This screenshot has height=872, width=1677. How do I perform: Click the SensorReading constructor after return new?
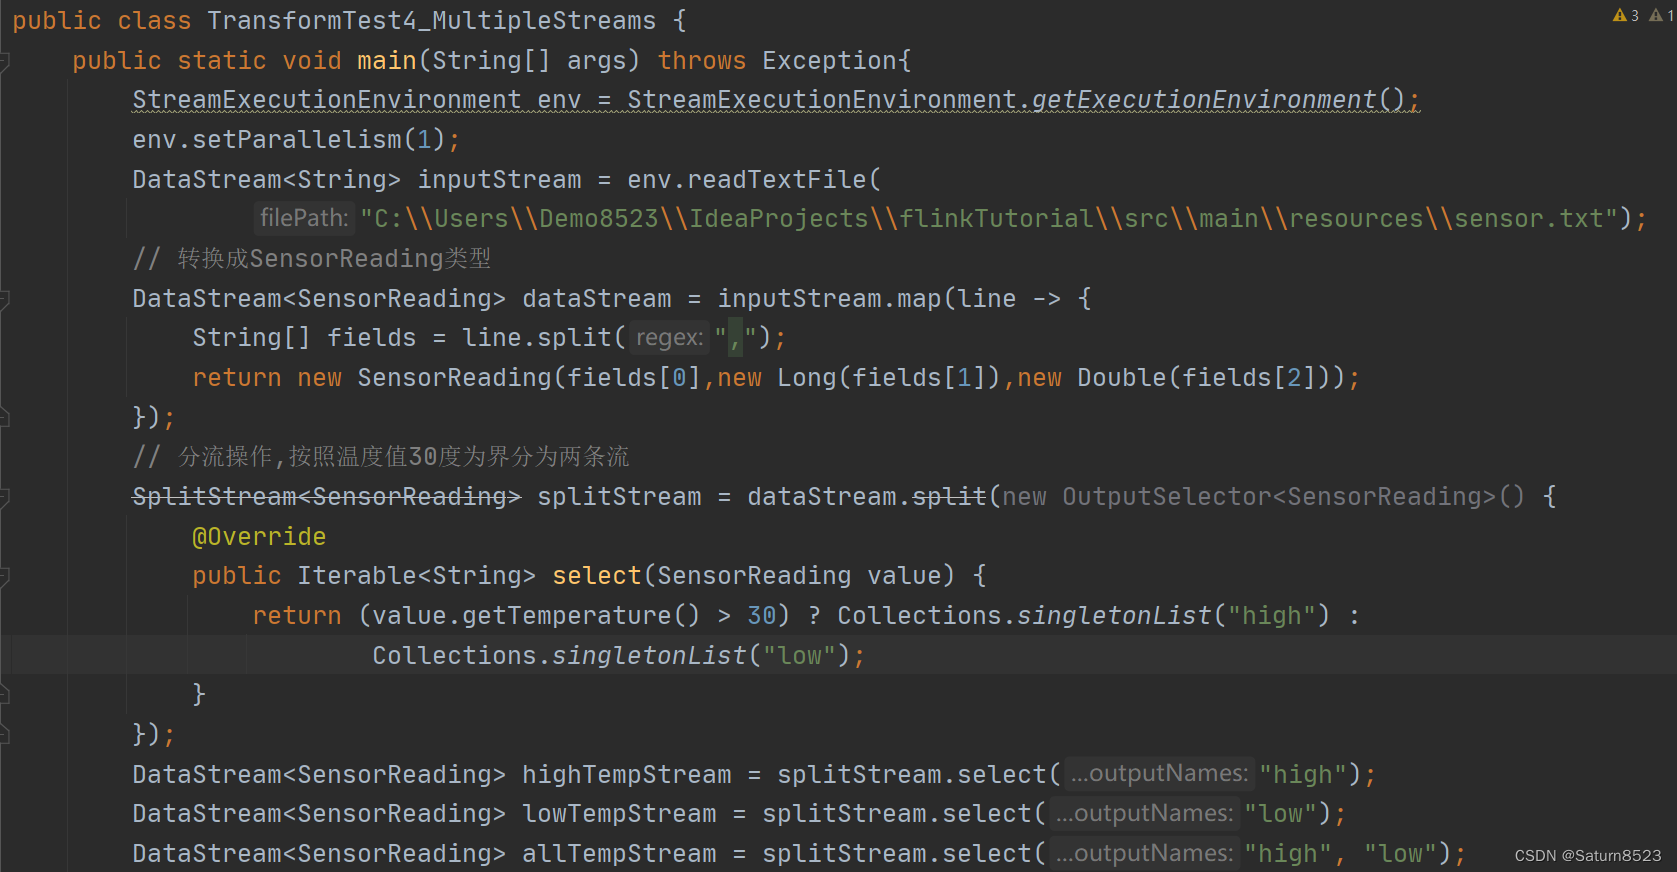[454, 378]
